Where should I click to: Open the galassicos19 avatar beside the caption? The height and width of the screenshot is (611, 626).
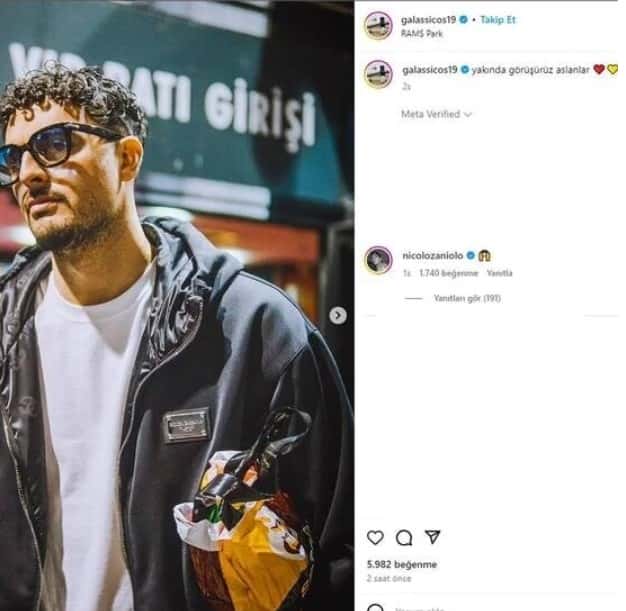point(378,74)
